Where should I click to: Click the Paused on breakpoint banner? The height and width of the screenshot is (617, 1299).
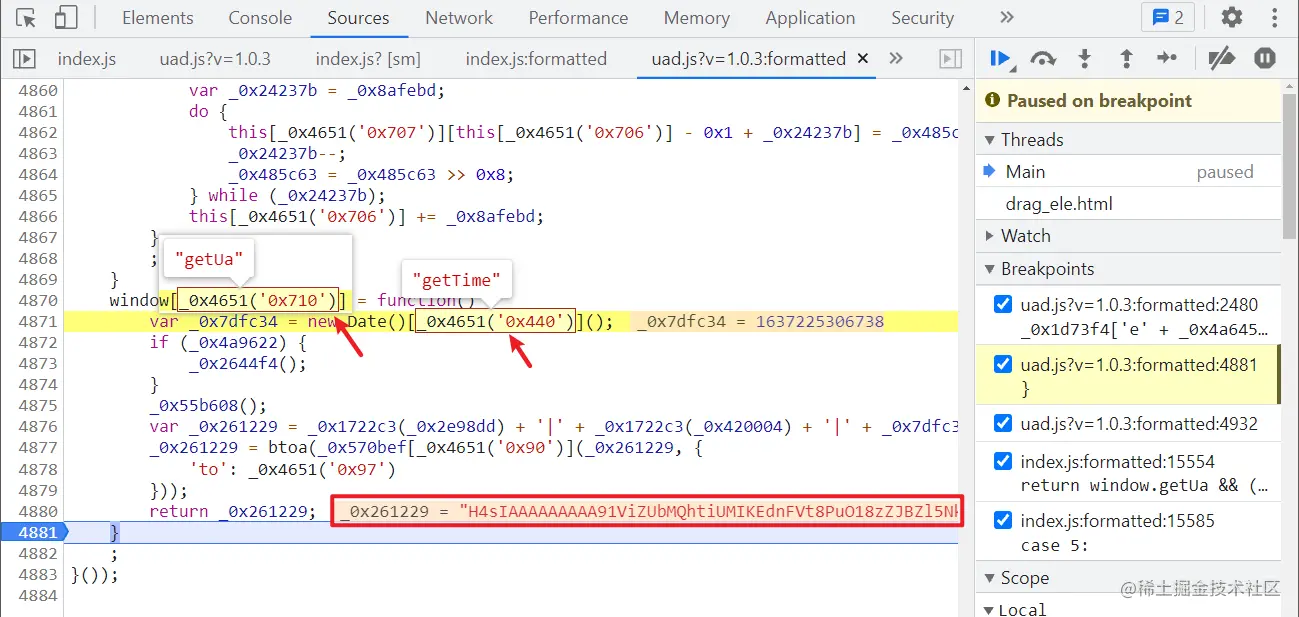pos(1128,101)
